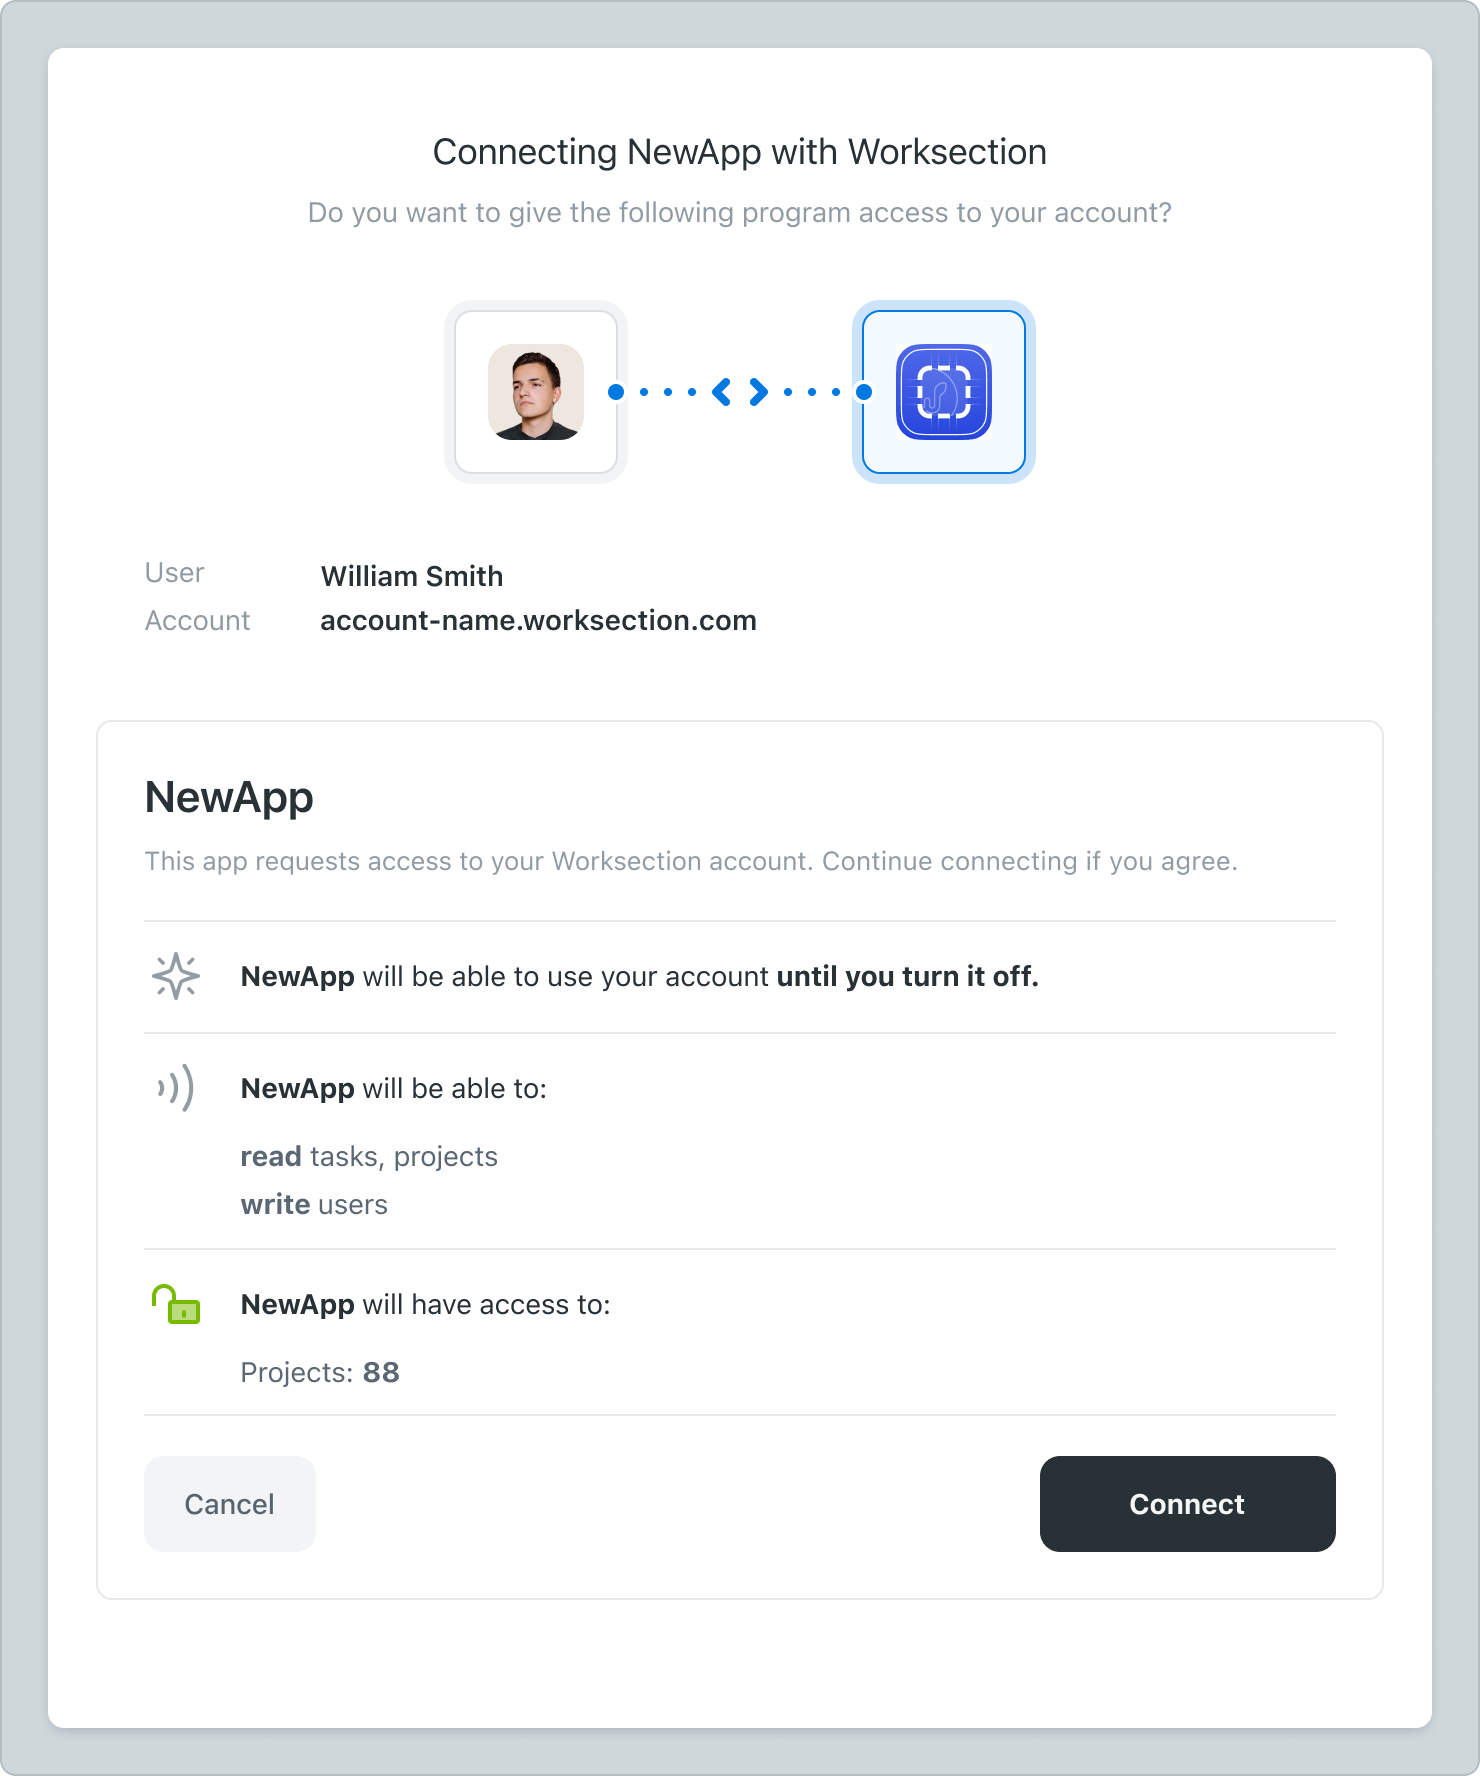Click the read tasks, projects permission line

point(369,1156)
